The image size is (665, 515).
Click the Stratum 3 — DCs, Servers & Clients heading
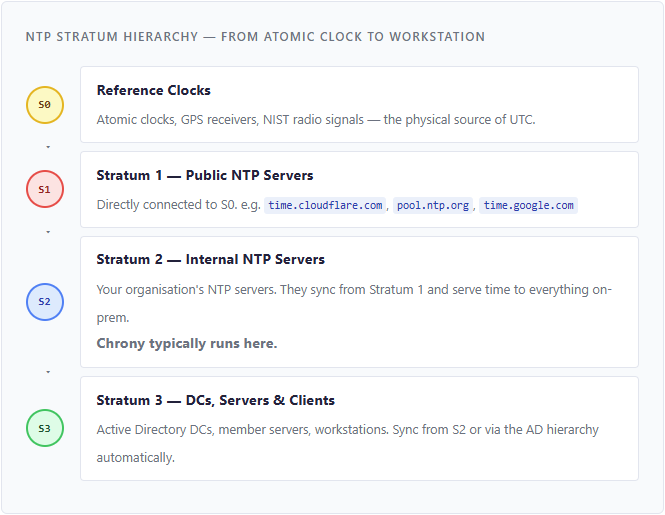215,400
